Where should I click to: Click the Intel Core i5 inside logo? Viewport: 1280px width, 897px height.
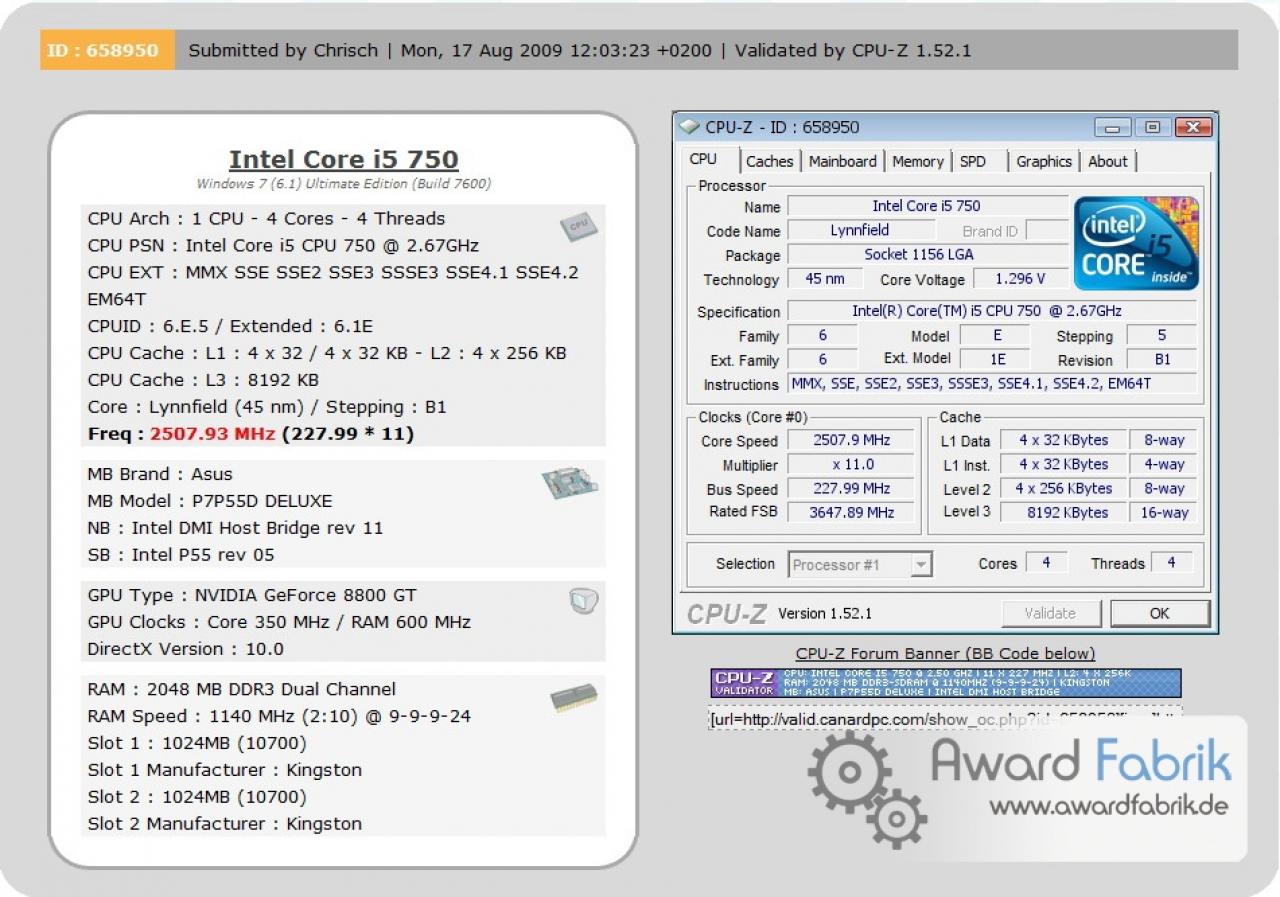click(1136, 243)
